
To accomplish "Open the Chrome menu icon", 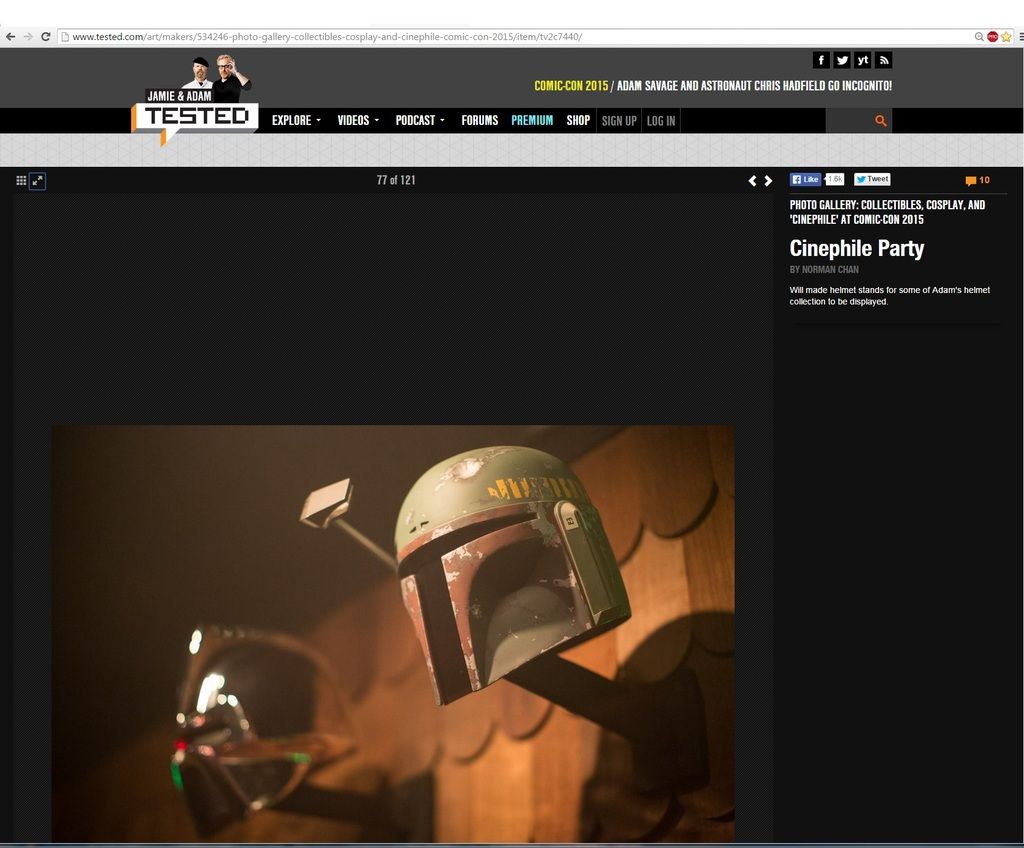I will point(1020,37).
